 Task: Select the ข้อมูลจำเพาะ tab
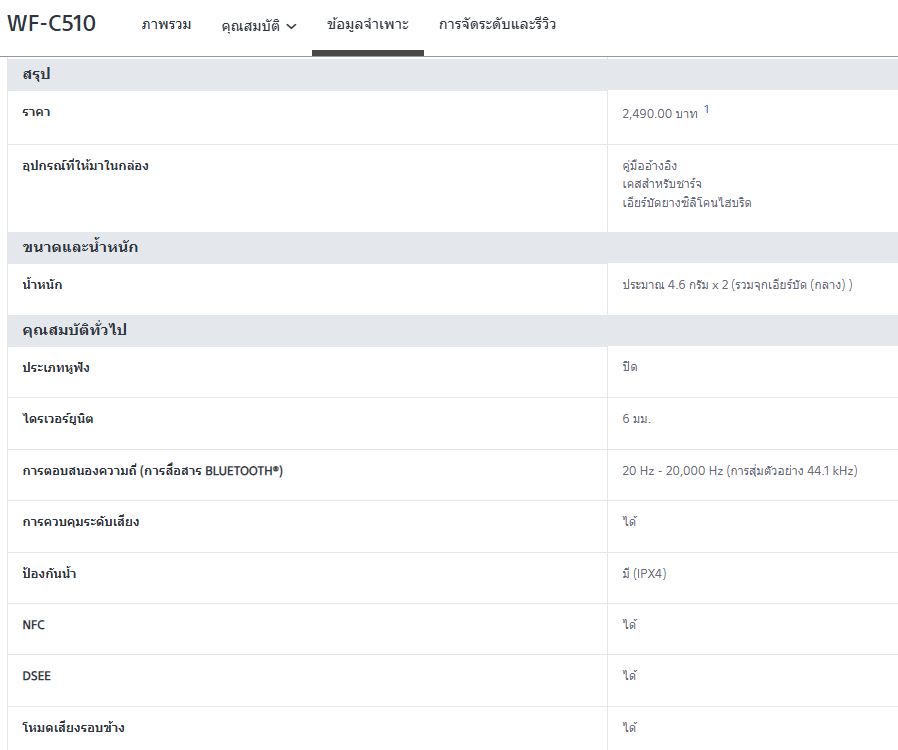tap(368, 25)
